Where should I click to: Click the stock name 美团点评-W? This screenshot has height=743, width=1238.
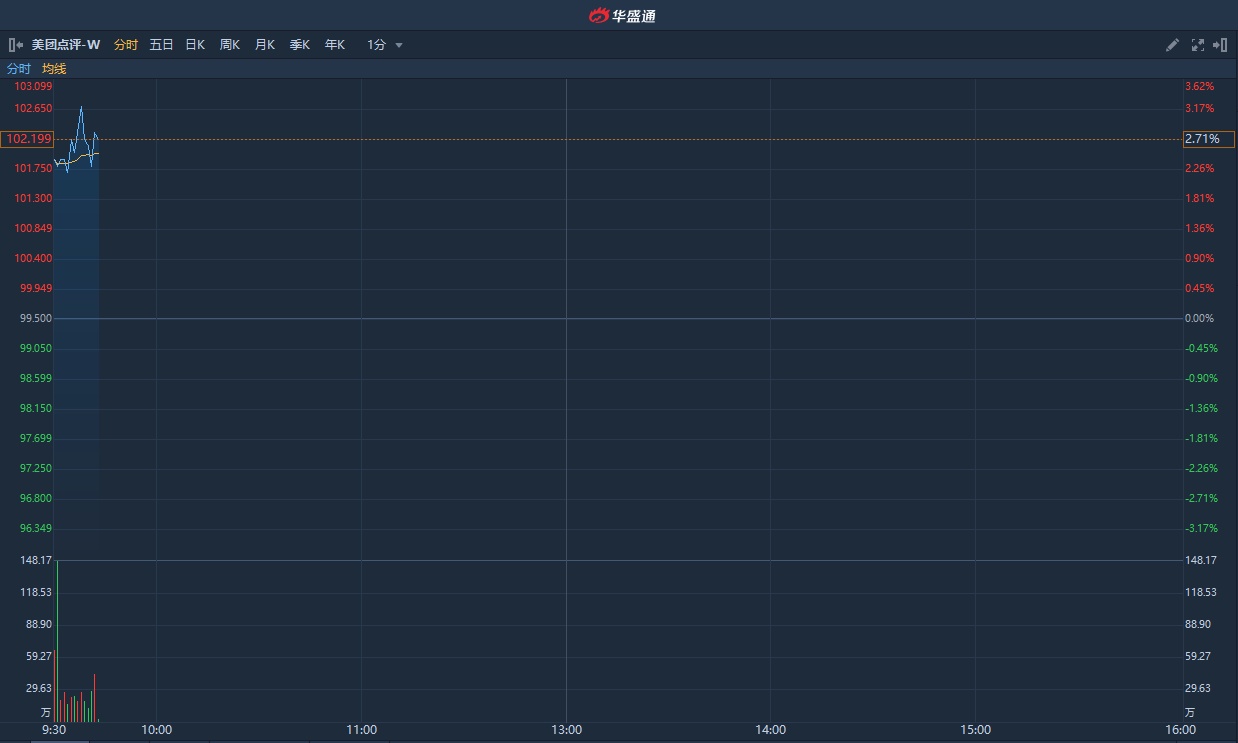(x=66, y=45)
